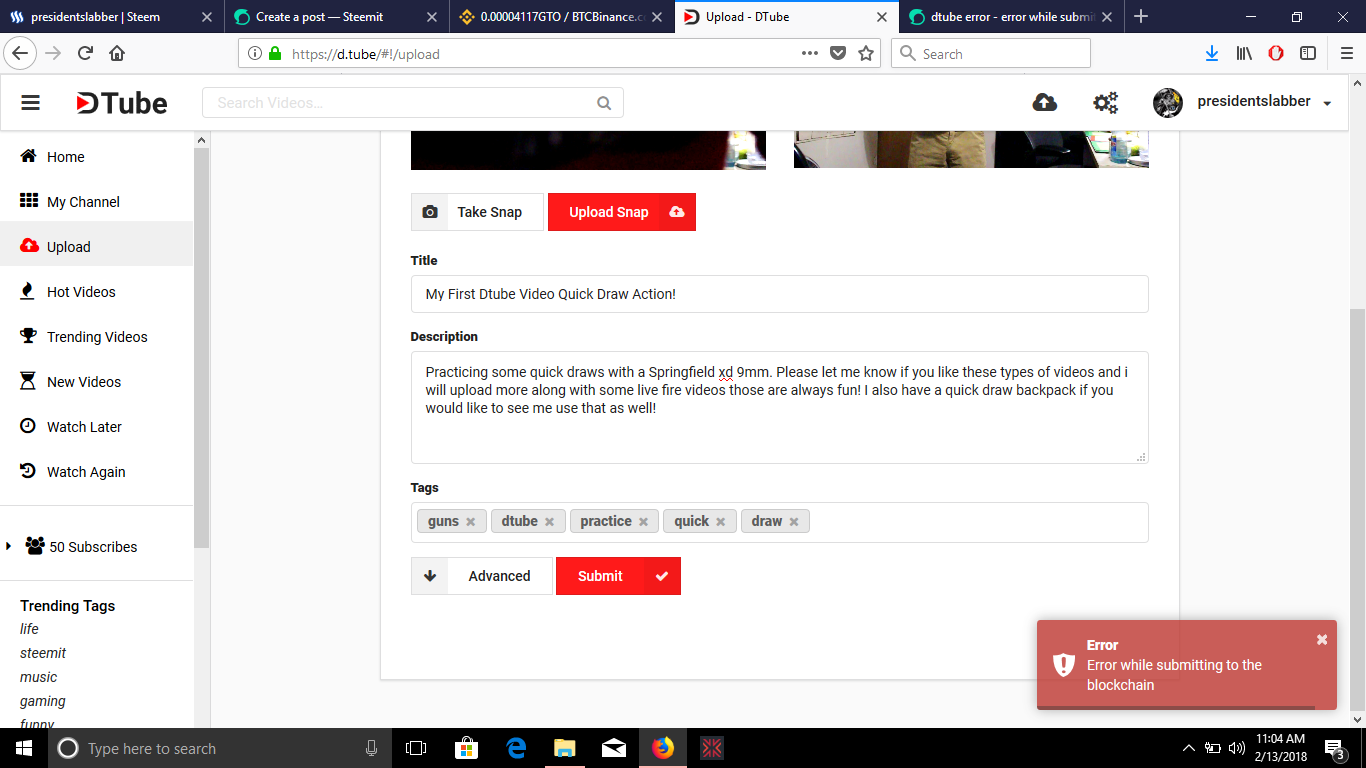Expand Advanced upload options
The height and width of the screenshot is (768, 1366).
[481, 576]
